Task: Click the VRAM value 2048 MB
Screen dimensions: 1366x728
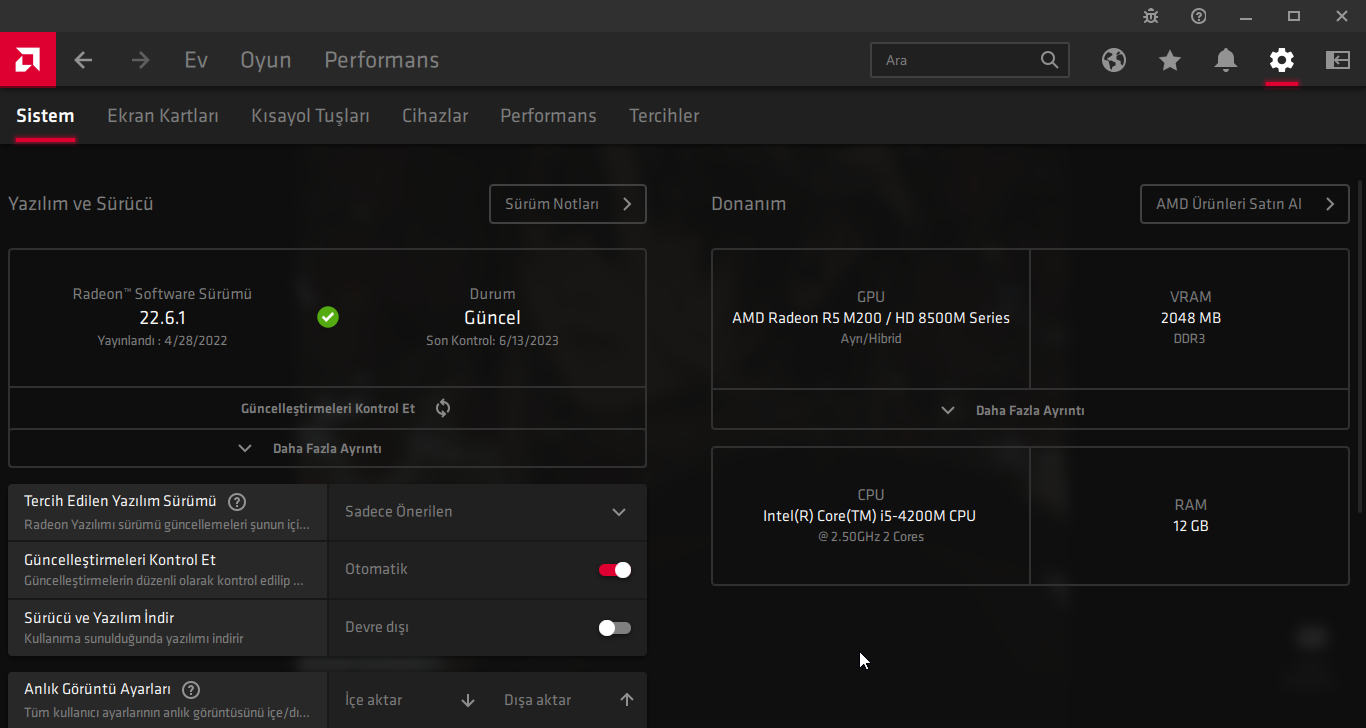Action: [1191, 318]
